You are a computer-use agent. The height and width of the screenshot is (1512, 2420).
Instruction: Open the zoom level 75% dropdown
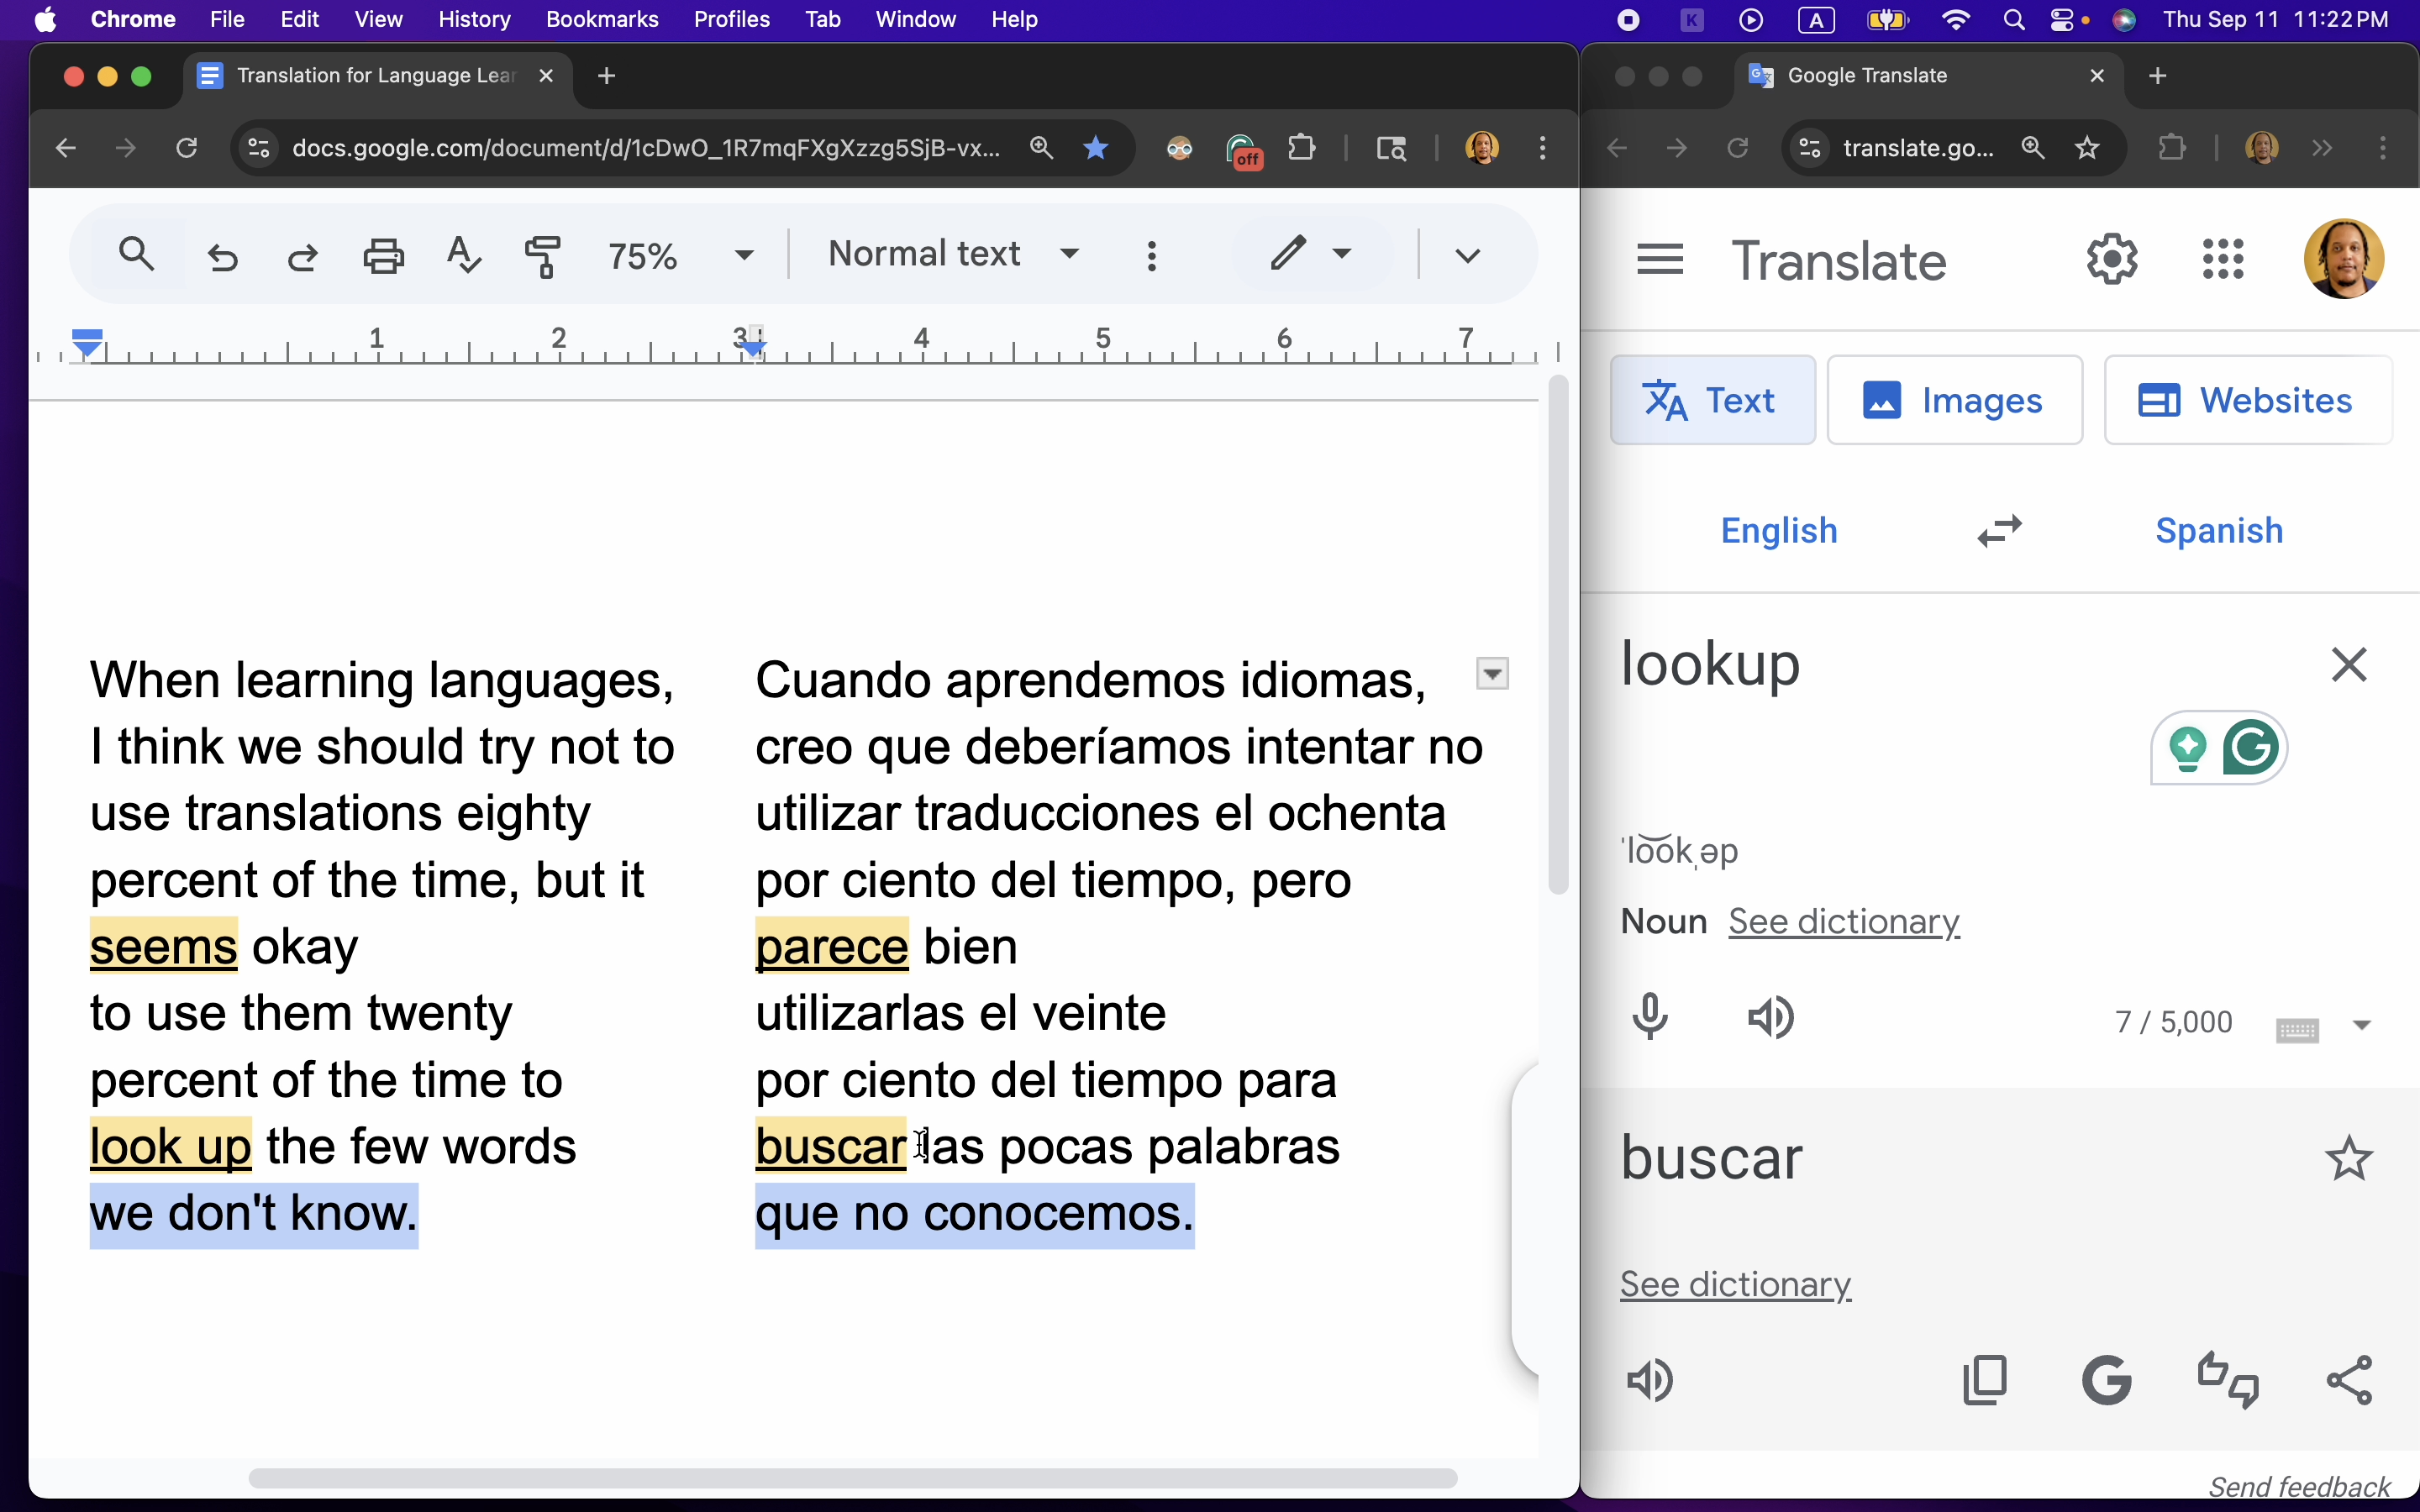(743, 256)
